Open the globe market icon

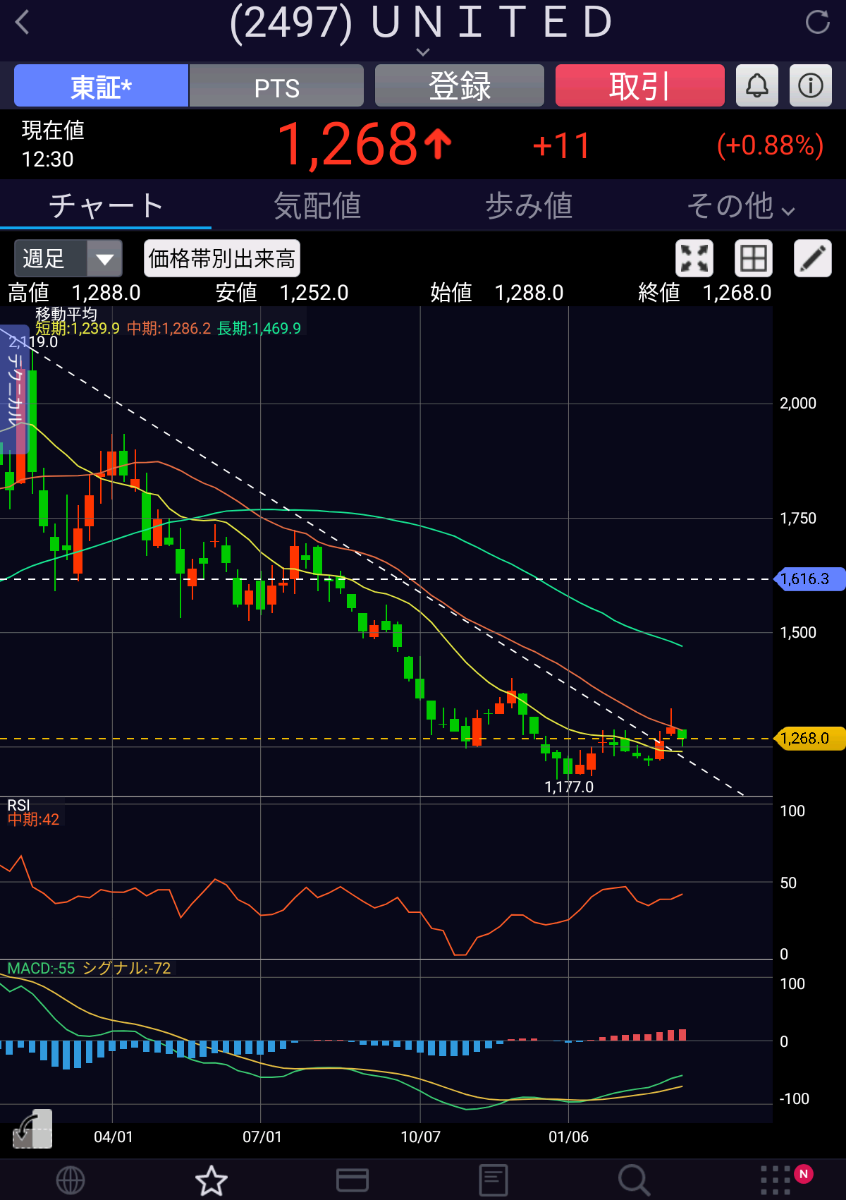point(70,1180)
